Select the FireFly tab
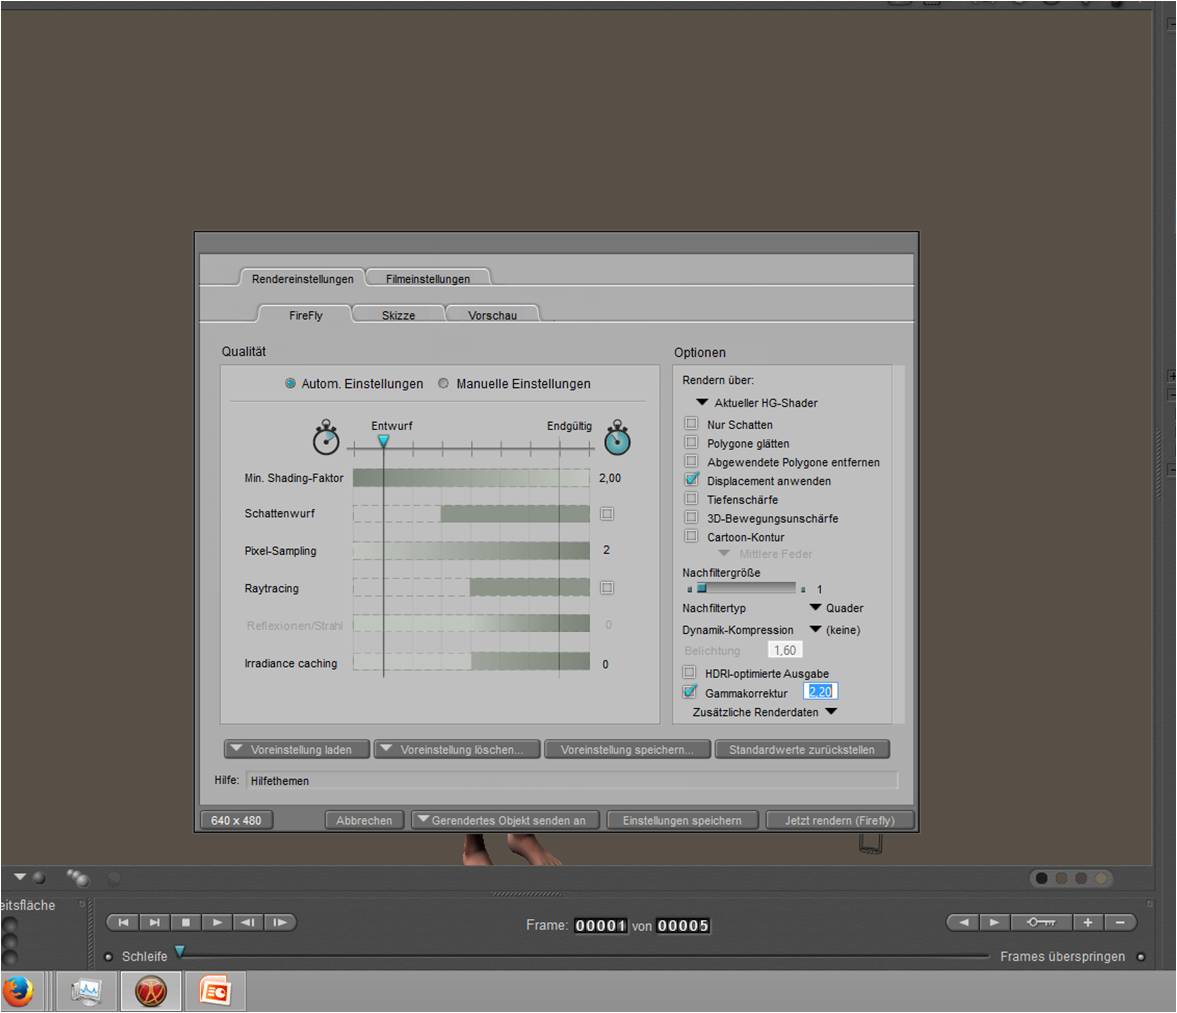This screenshot has height=1013, width=1177. 306,315
